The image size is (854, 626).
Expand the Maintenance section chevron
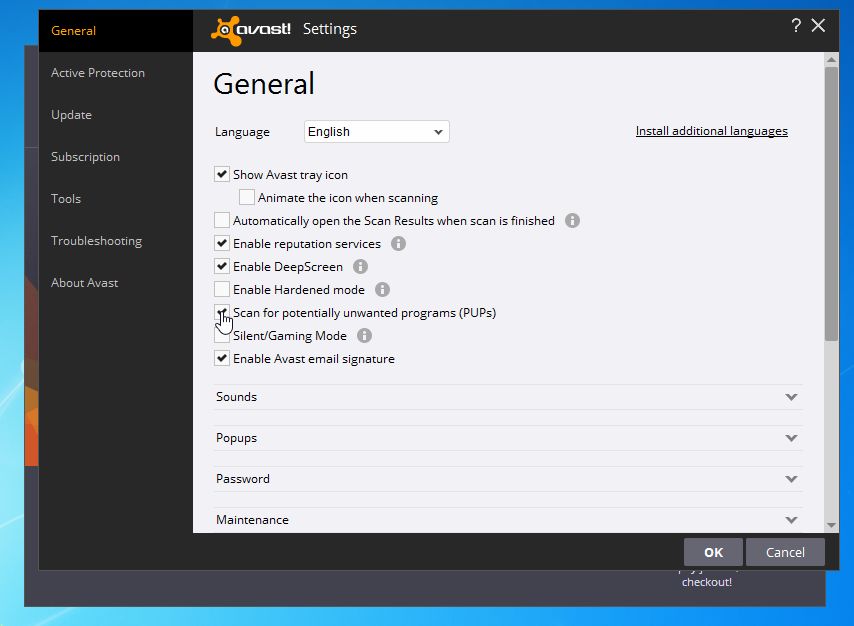791,520
